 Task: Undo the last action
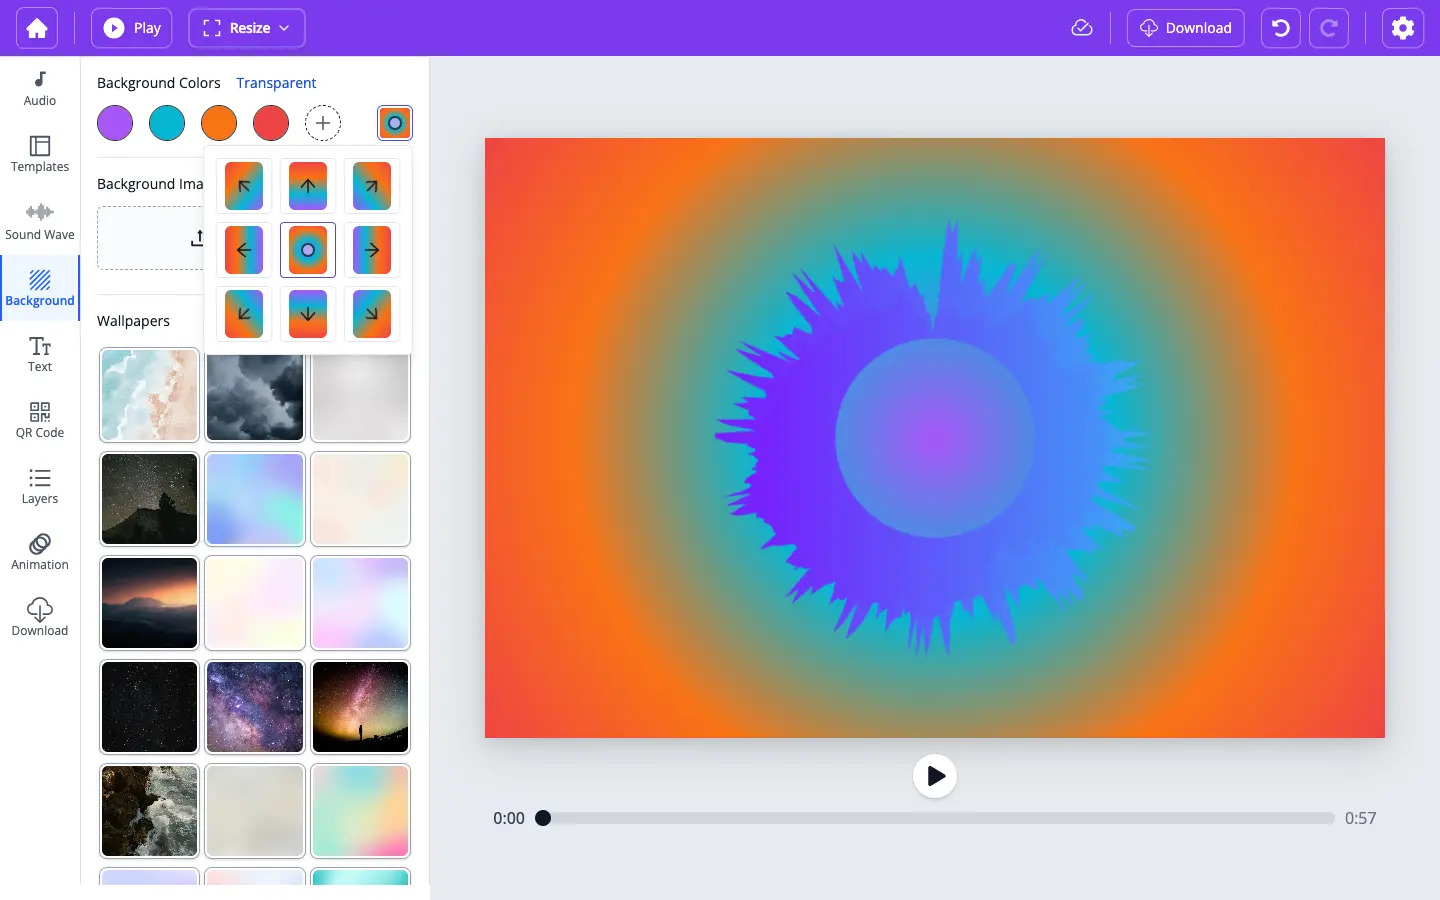1281,28
